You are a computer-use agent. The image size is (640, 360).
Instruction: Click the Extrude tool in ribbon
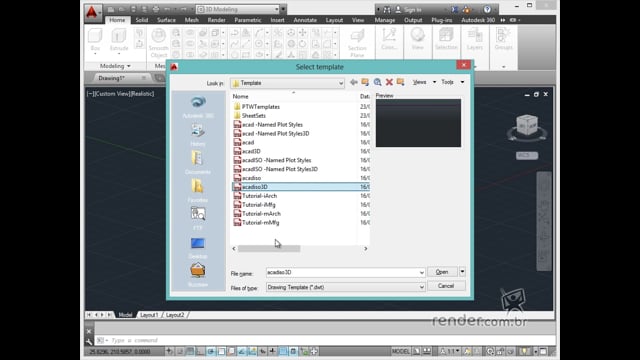(x=119, y=40)
